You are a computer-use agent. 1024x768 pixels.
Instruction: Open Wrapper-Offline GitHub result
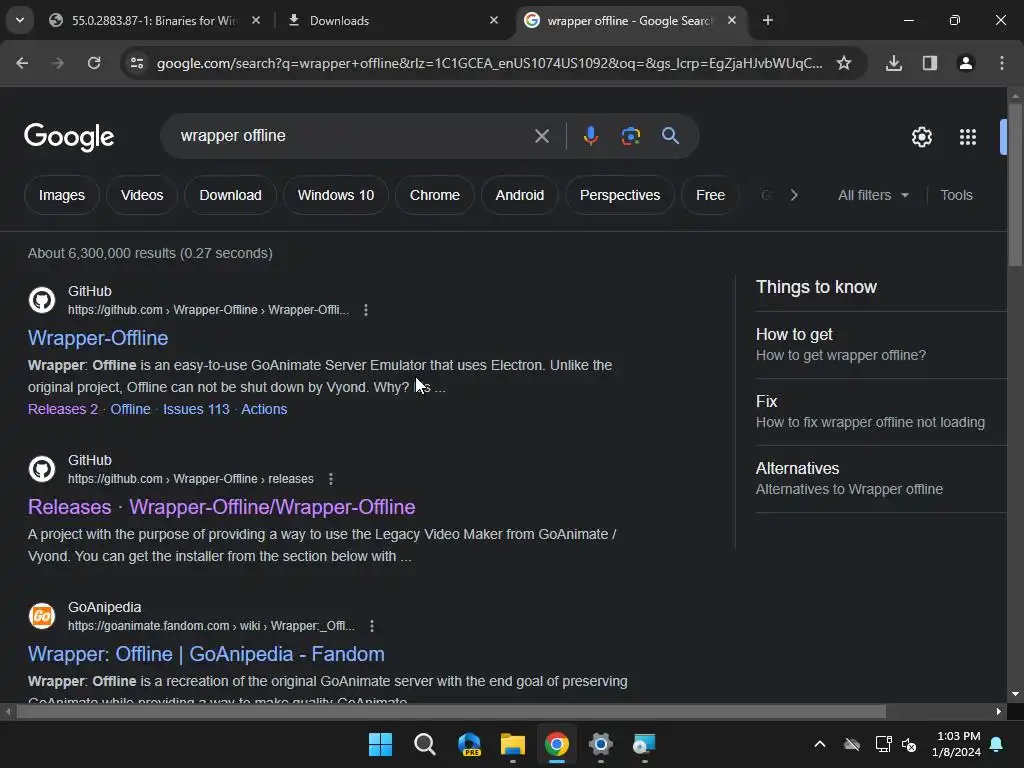click(x=98, y=338)
